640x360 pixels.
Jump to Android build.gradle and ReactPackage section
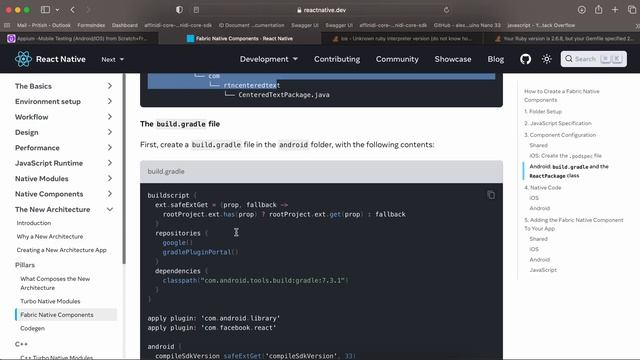(569, 171)
